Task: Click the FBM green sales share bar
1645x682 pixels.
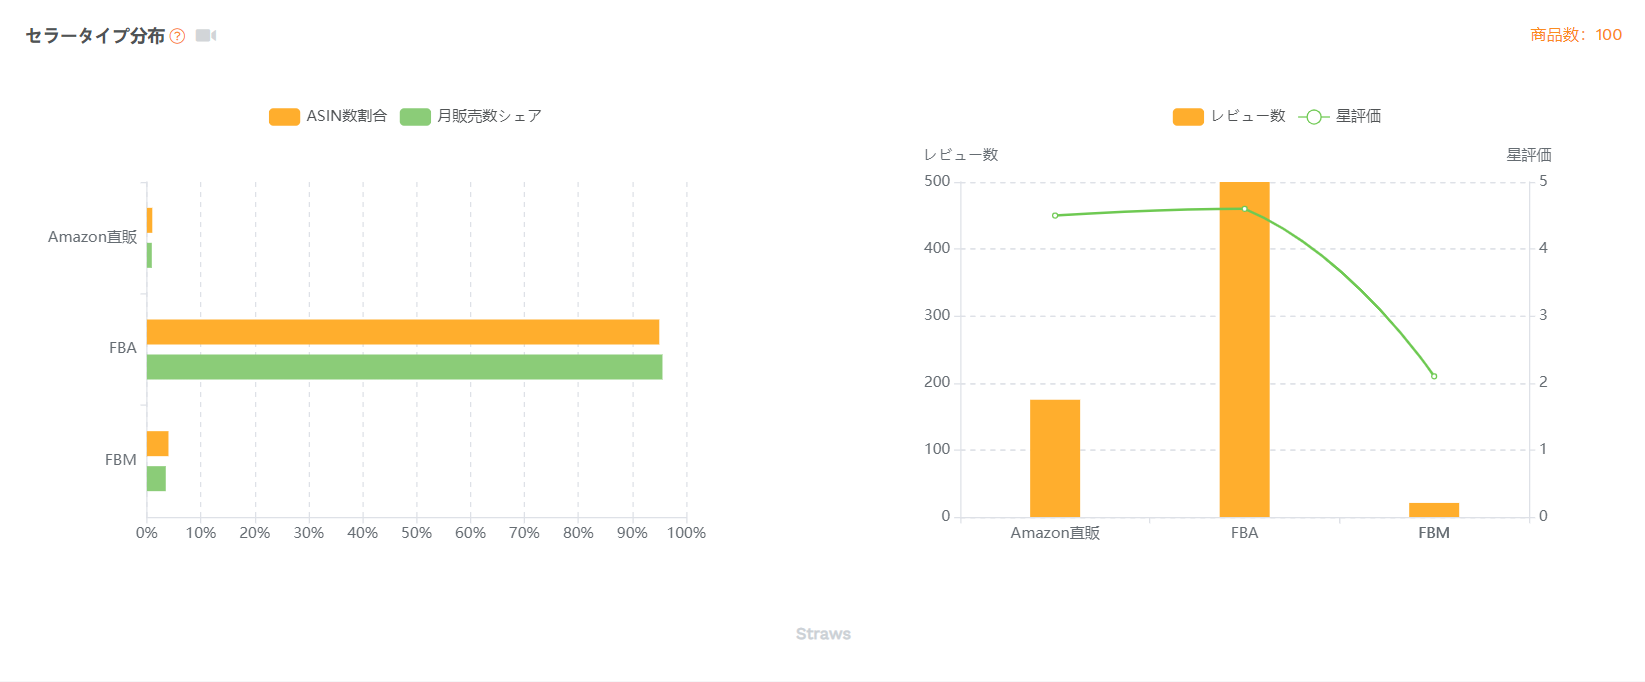Action: coord(156,479)
